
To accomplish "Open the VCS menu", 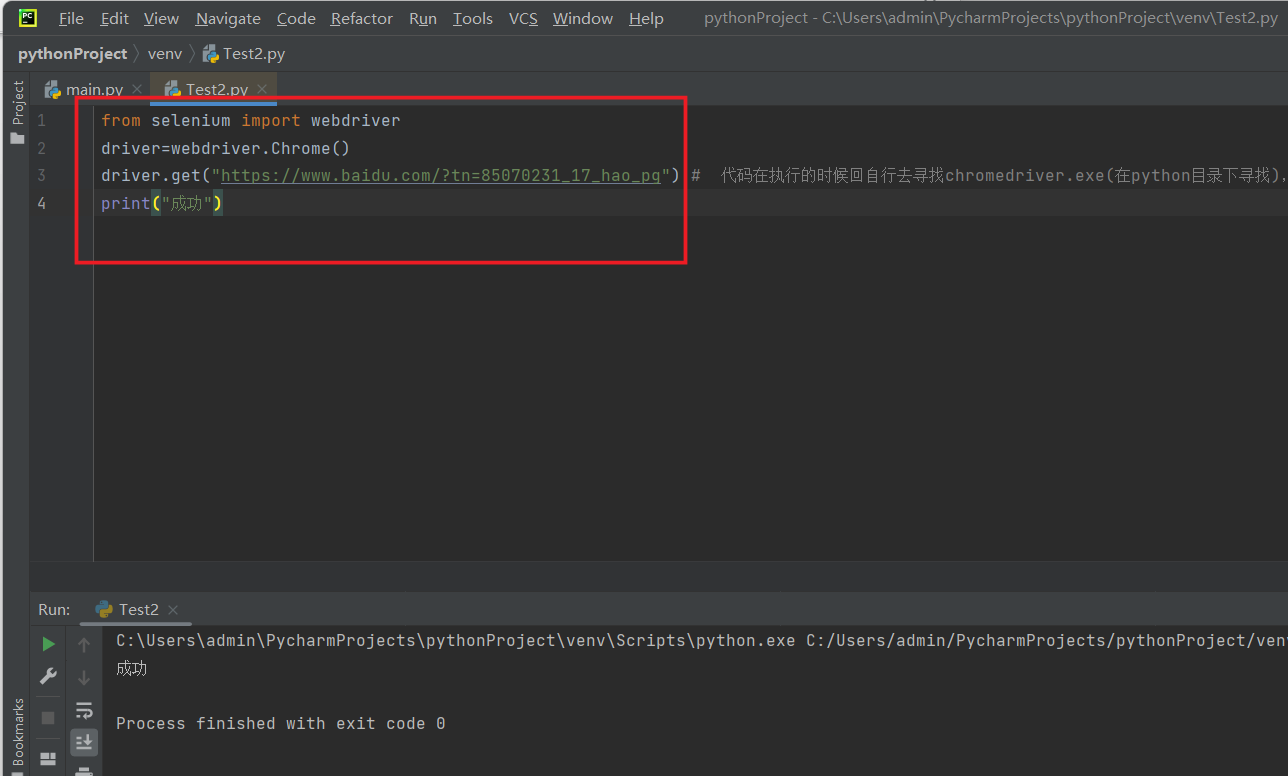I will pyautogui.click(x=523, y=18).
